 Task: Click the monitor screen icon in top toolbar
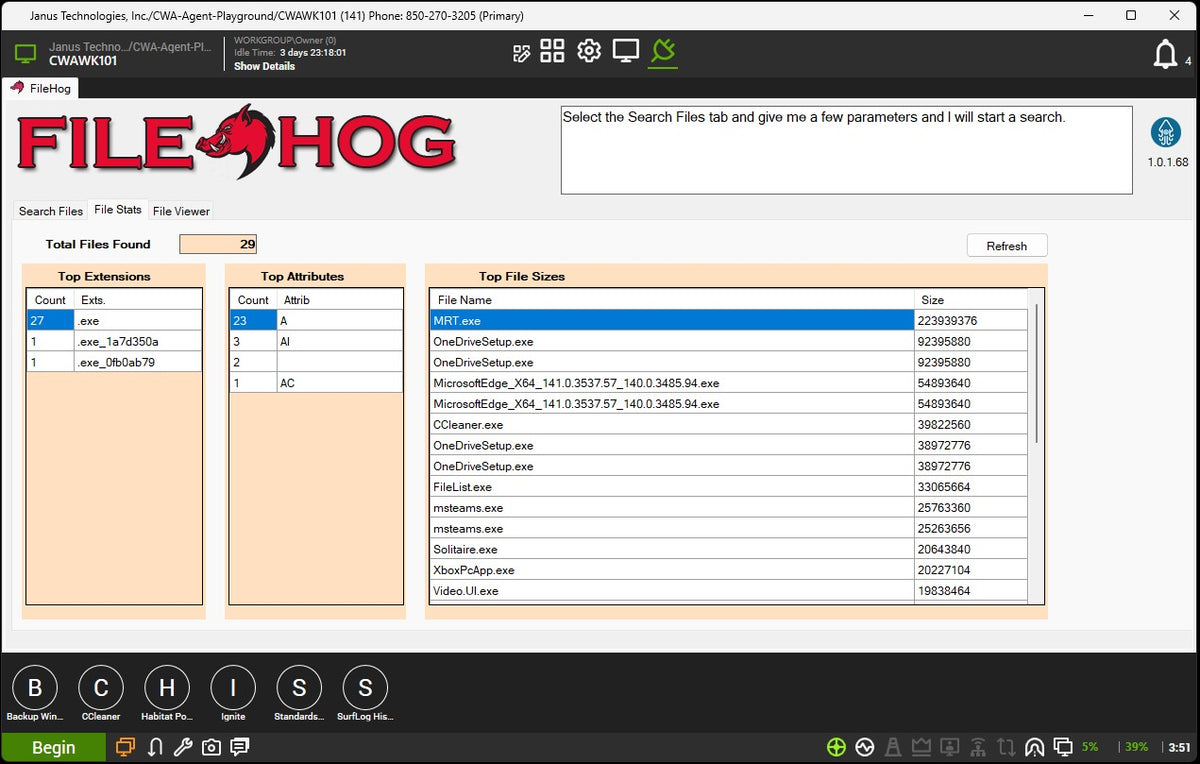click(x=626, y=51)
